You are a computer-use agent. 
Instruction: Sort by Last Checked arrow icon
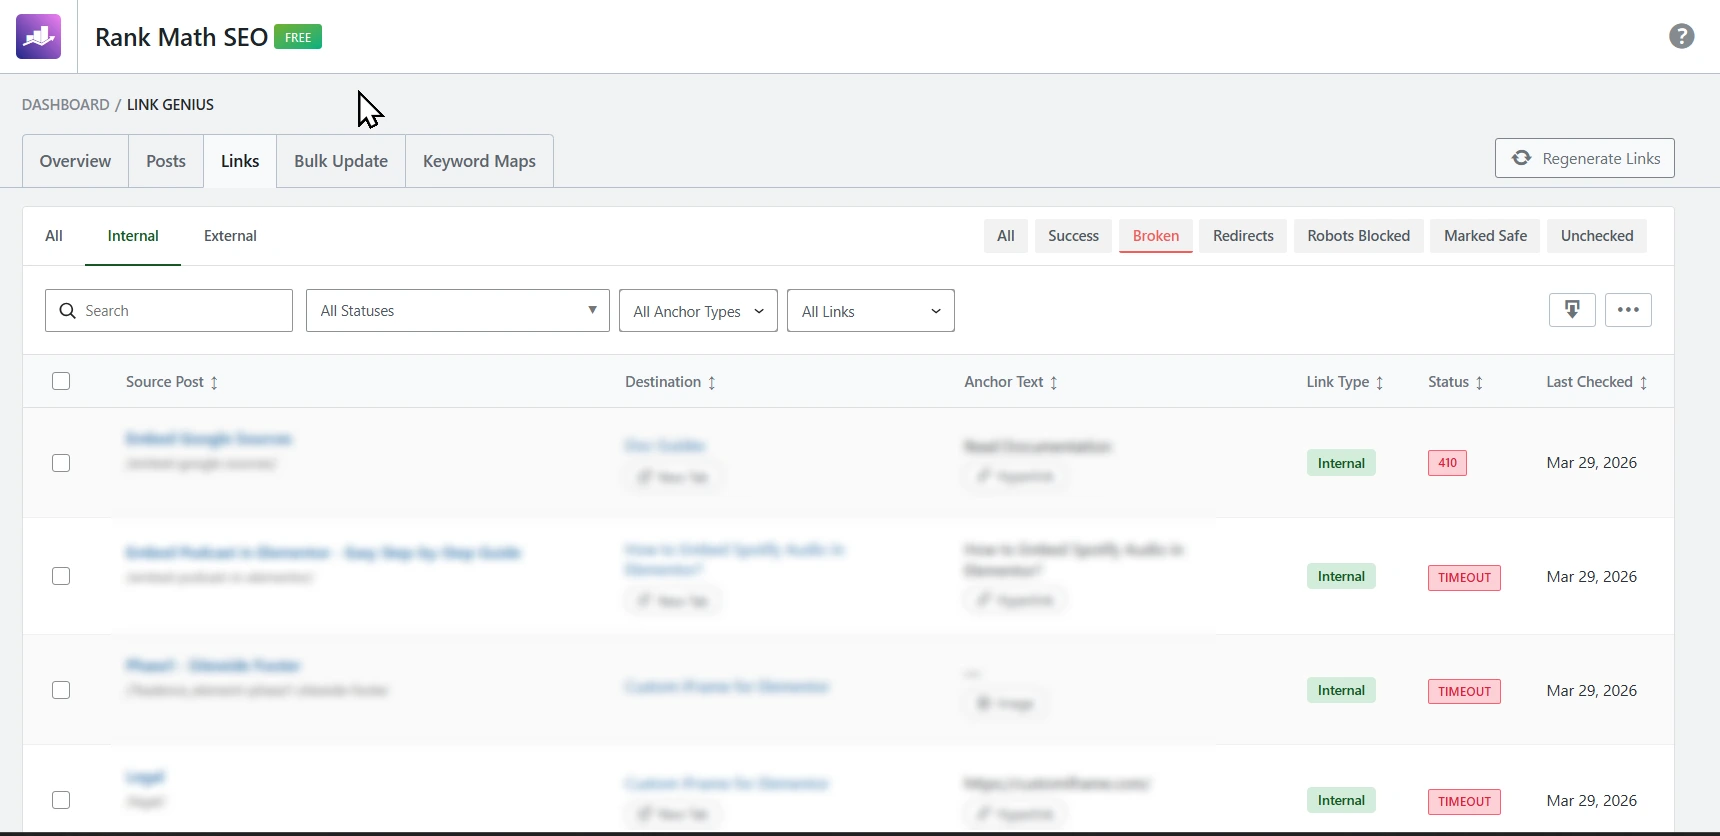[x=1644, y=383]
